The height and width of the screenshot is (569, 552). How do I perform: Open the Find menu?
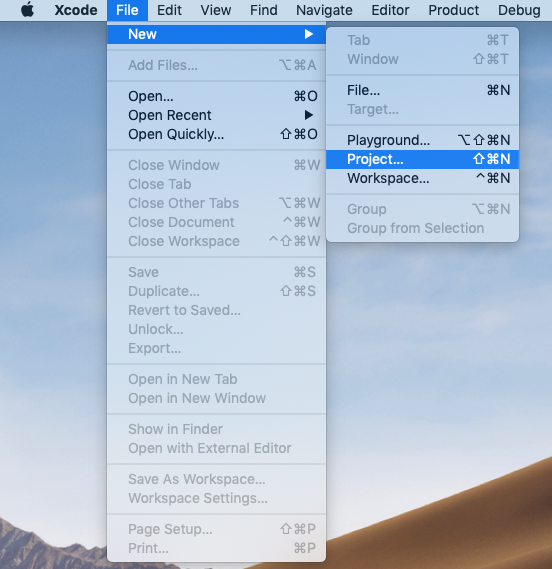click(263, 10)
